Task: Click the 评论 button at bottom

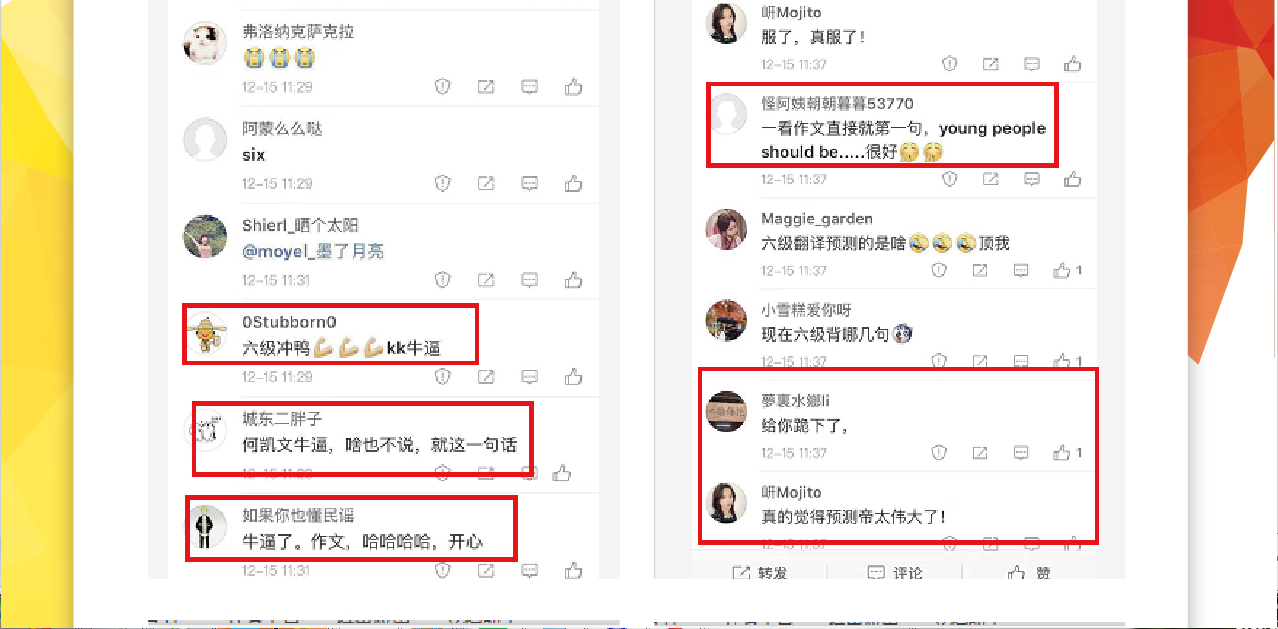Action: 894,573
